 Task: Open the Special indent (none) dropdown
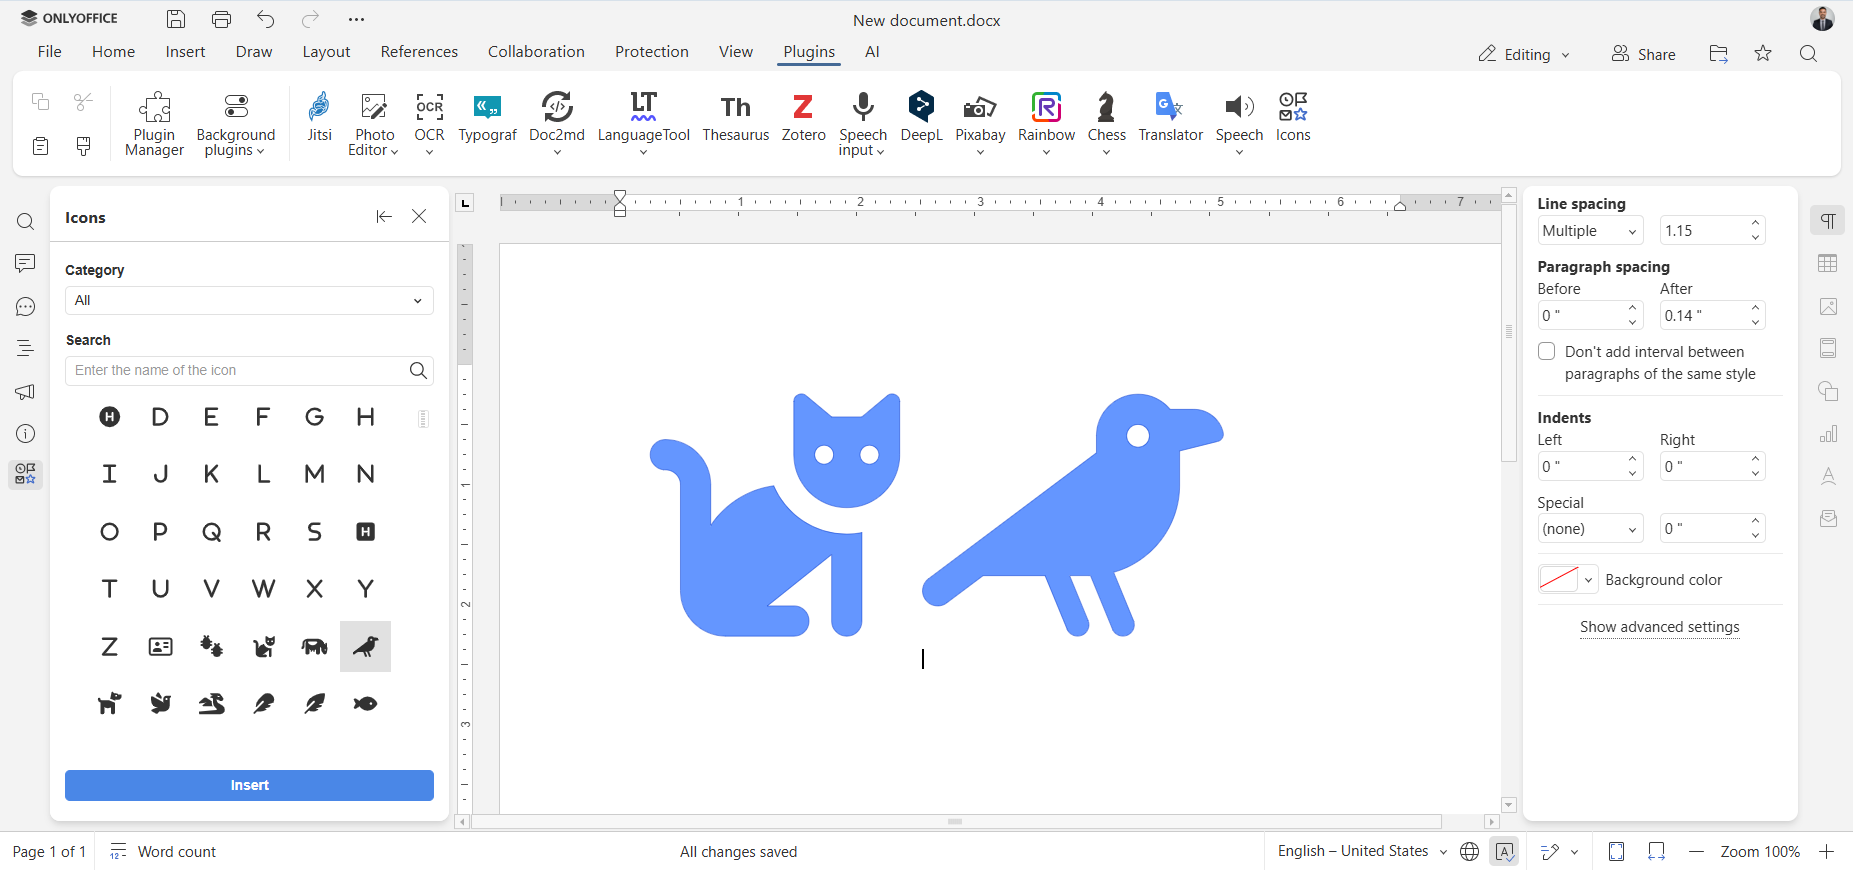pyautogui.click(x=1590, y=529)
